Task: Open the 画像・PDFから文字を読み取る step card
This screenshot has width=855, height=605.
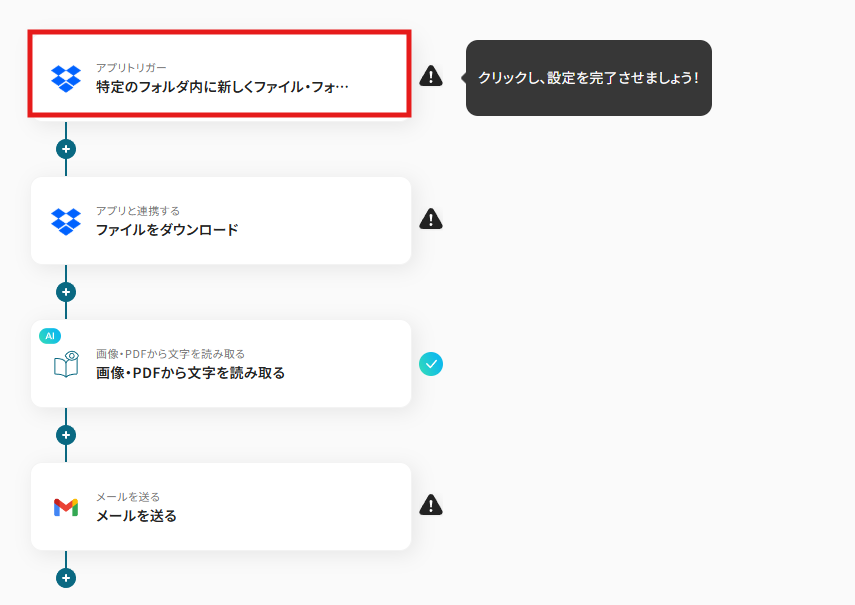Action: click(221, 364)
